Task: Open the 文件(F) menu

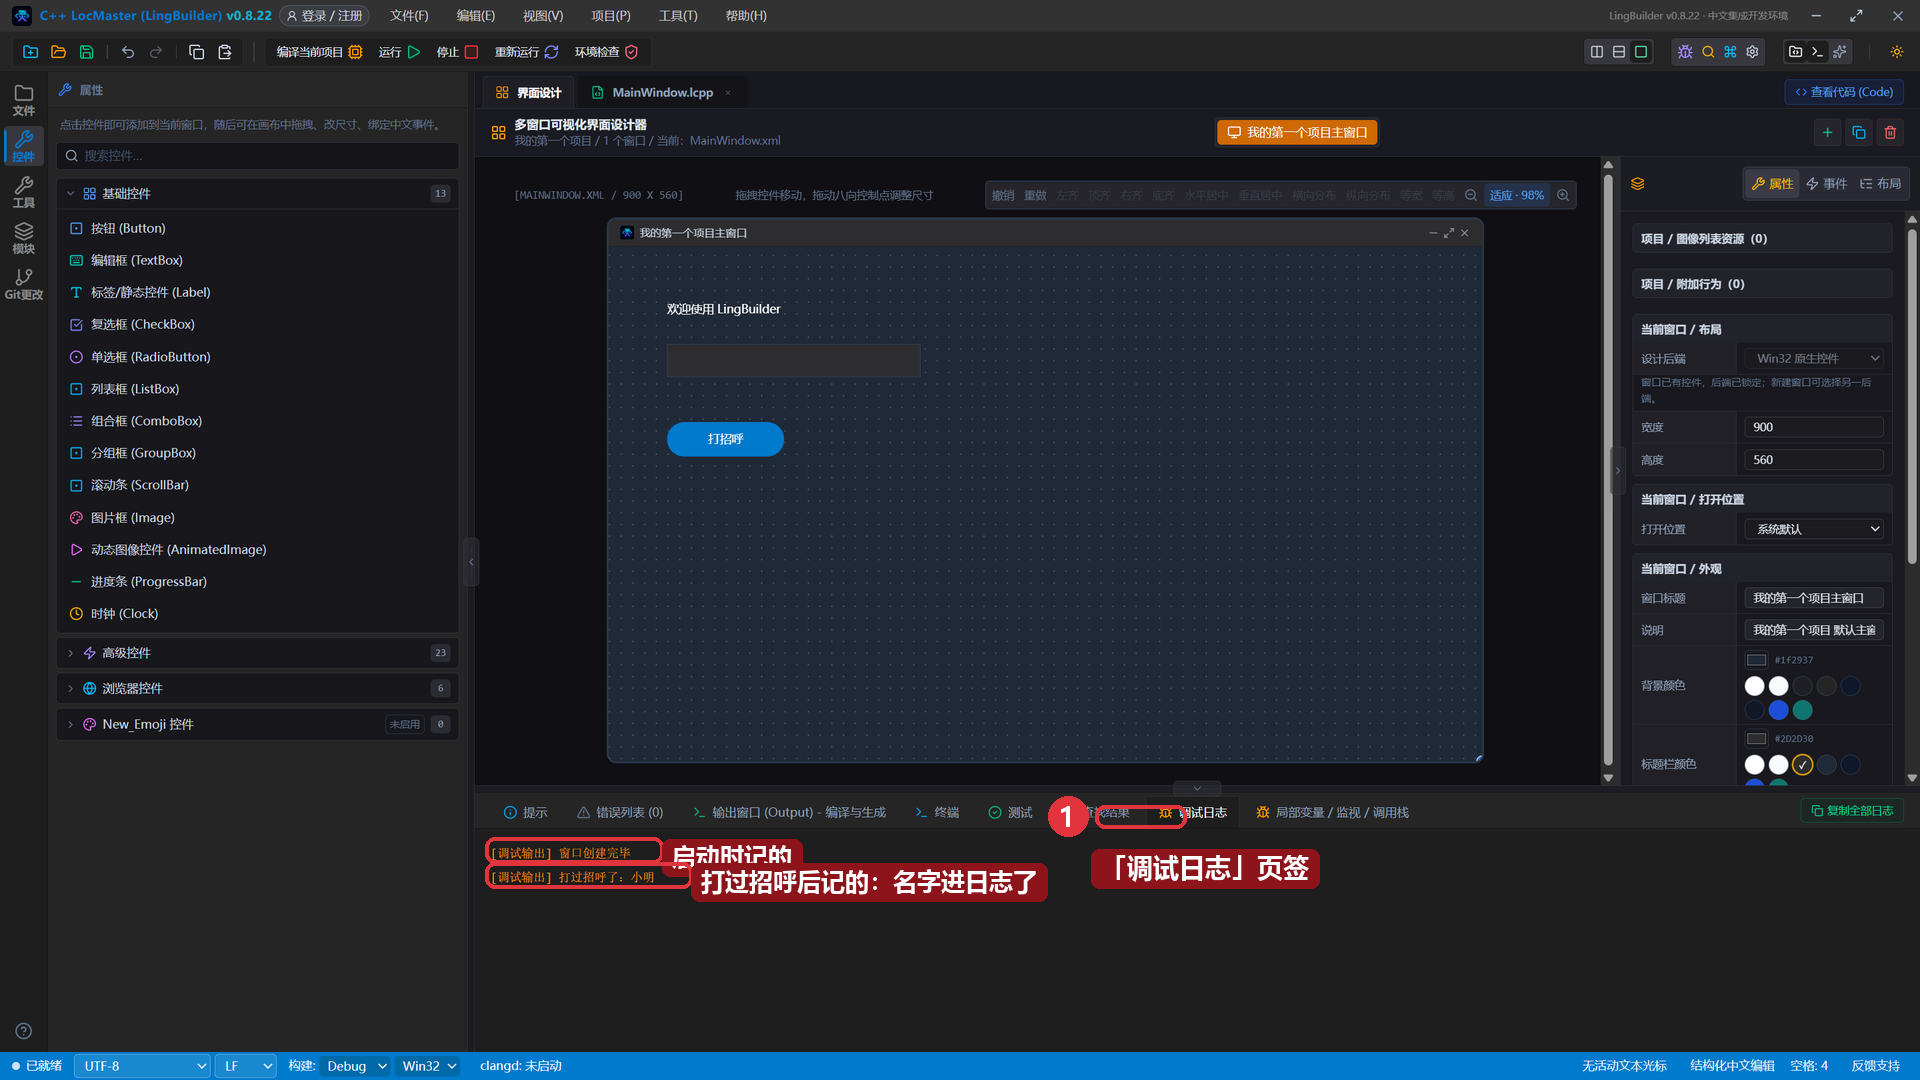Action: coord(409,16)
